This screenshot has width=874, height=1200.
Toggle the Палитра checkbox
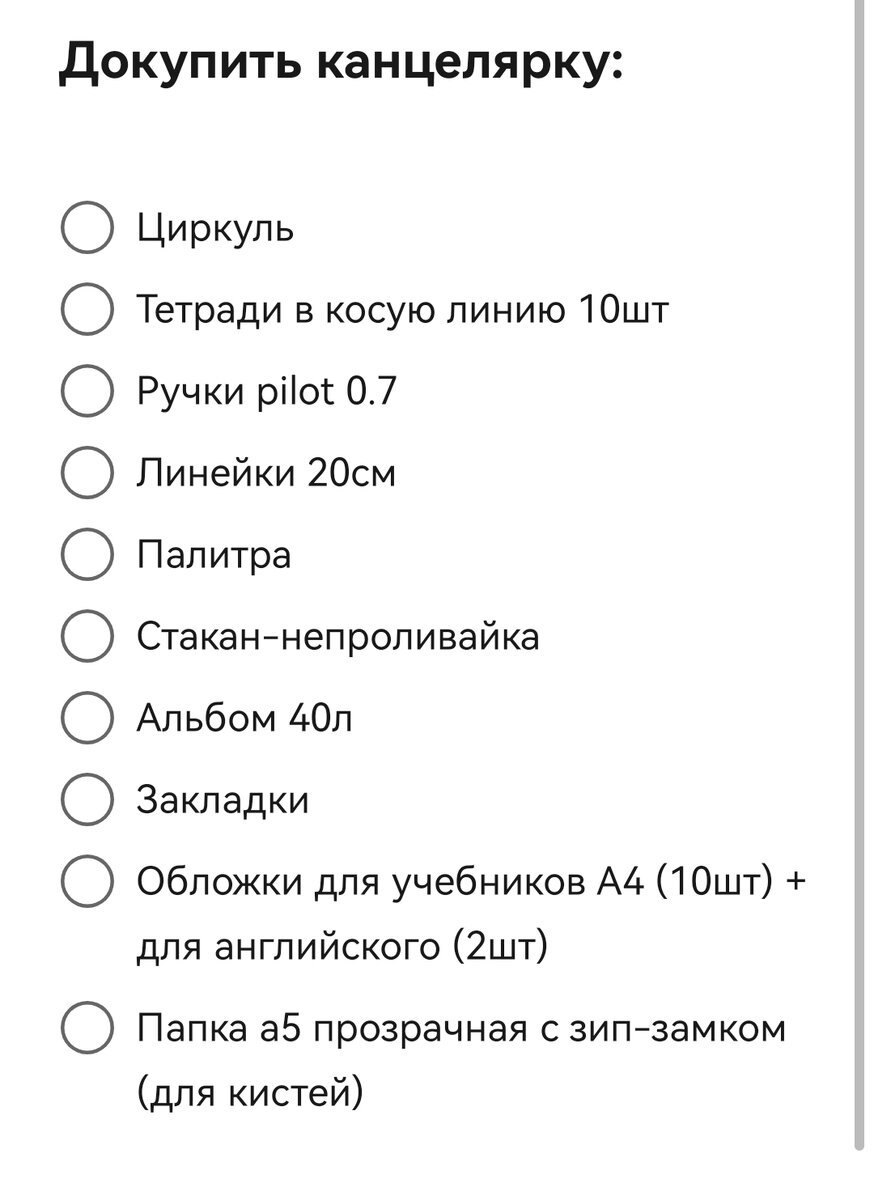click(x=87, y=555)
